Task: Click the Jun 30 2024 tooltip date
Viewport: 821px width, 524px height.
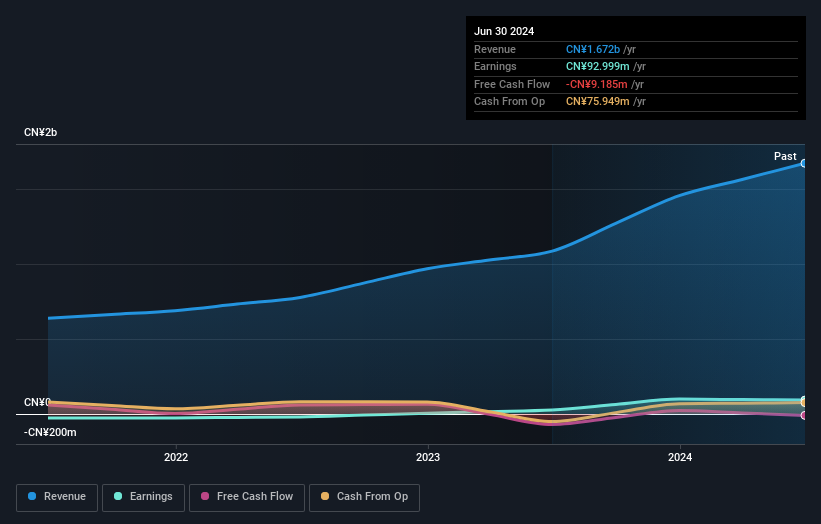Action: (x=504, y=31)
